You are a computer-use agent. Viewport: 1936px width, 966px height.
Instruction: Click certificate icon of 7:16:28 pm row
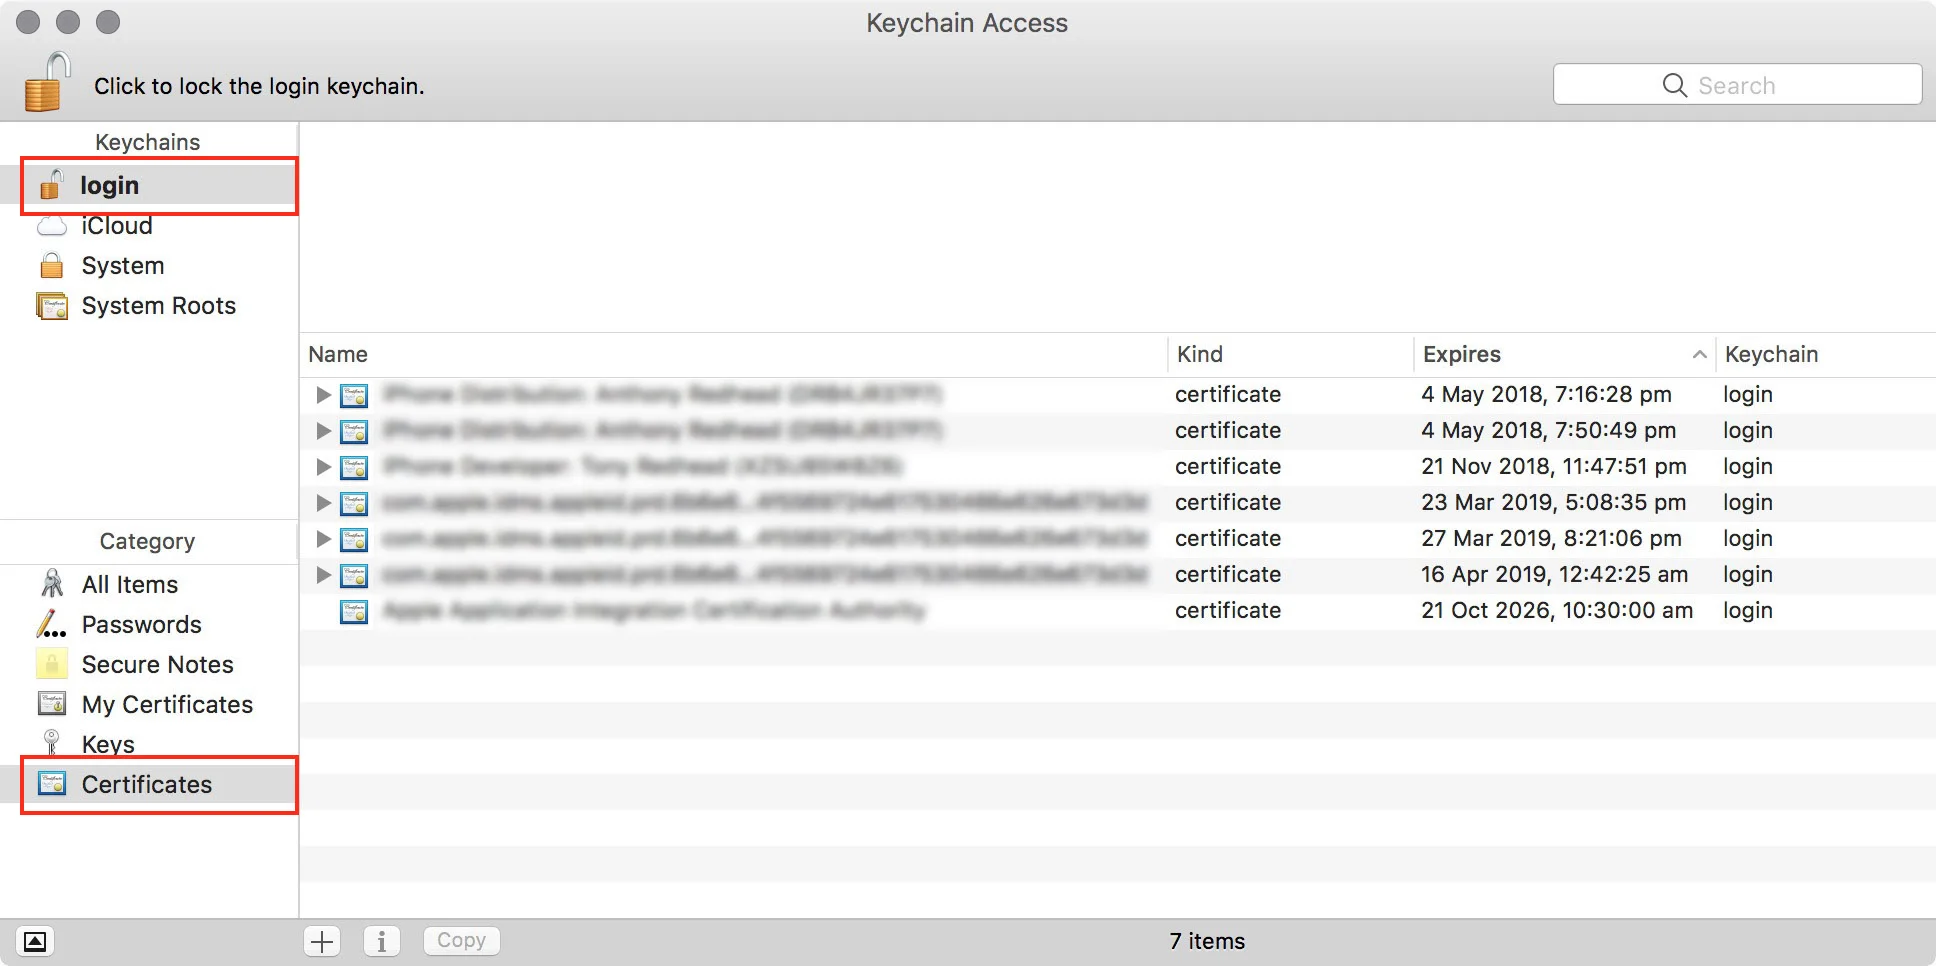pyautogui.click(x=354, y=396)
